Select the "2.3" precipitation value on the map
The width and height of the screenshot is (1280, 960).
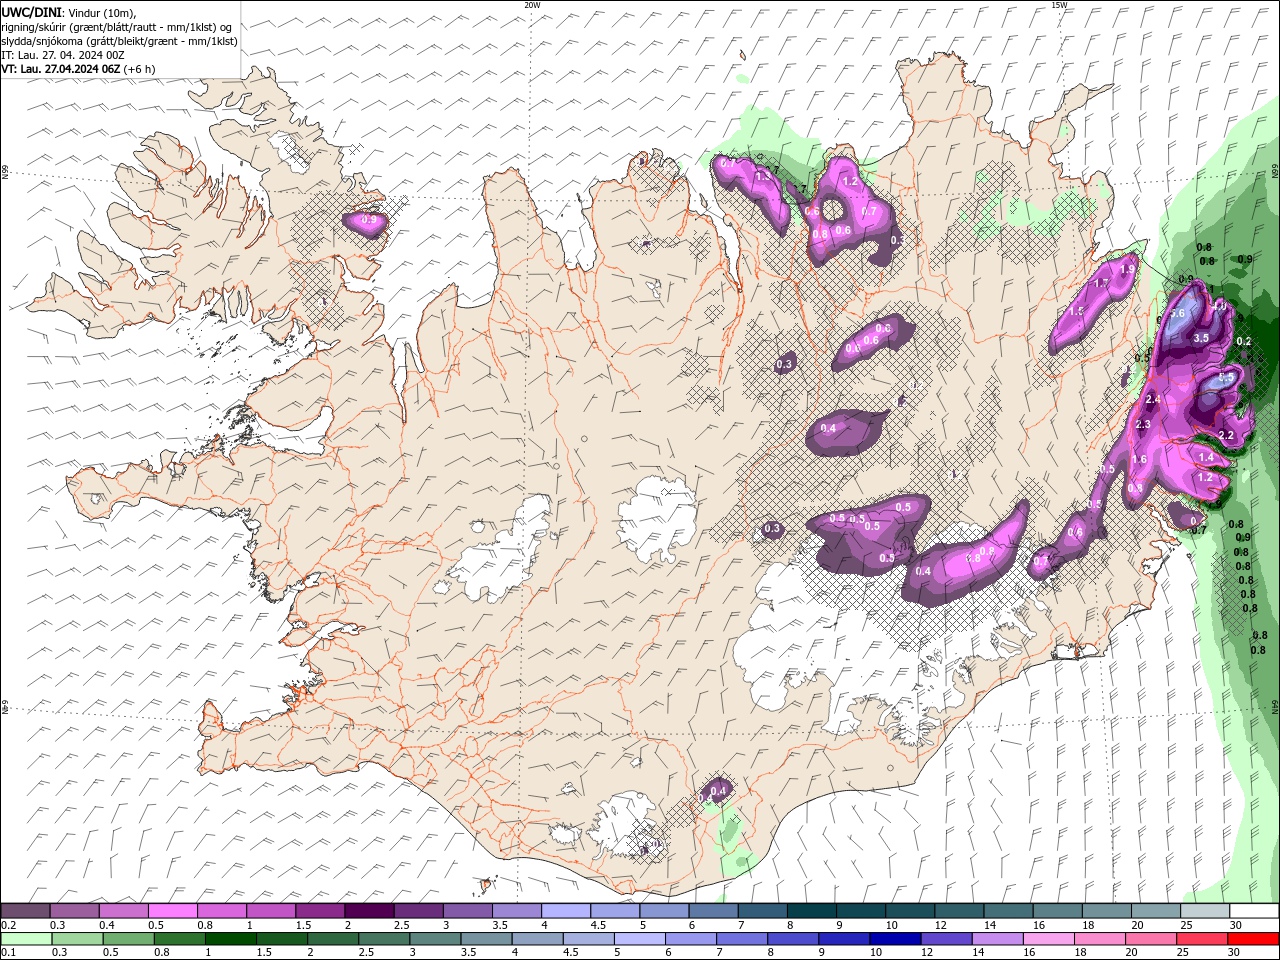point(1144,425)
